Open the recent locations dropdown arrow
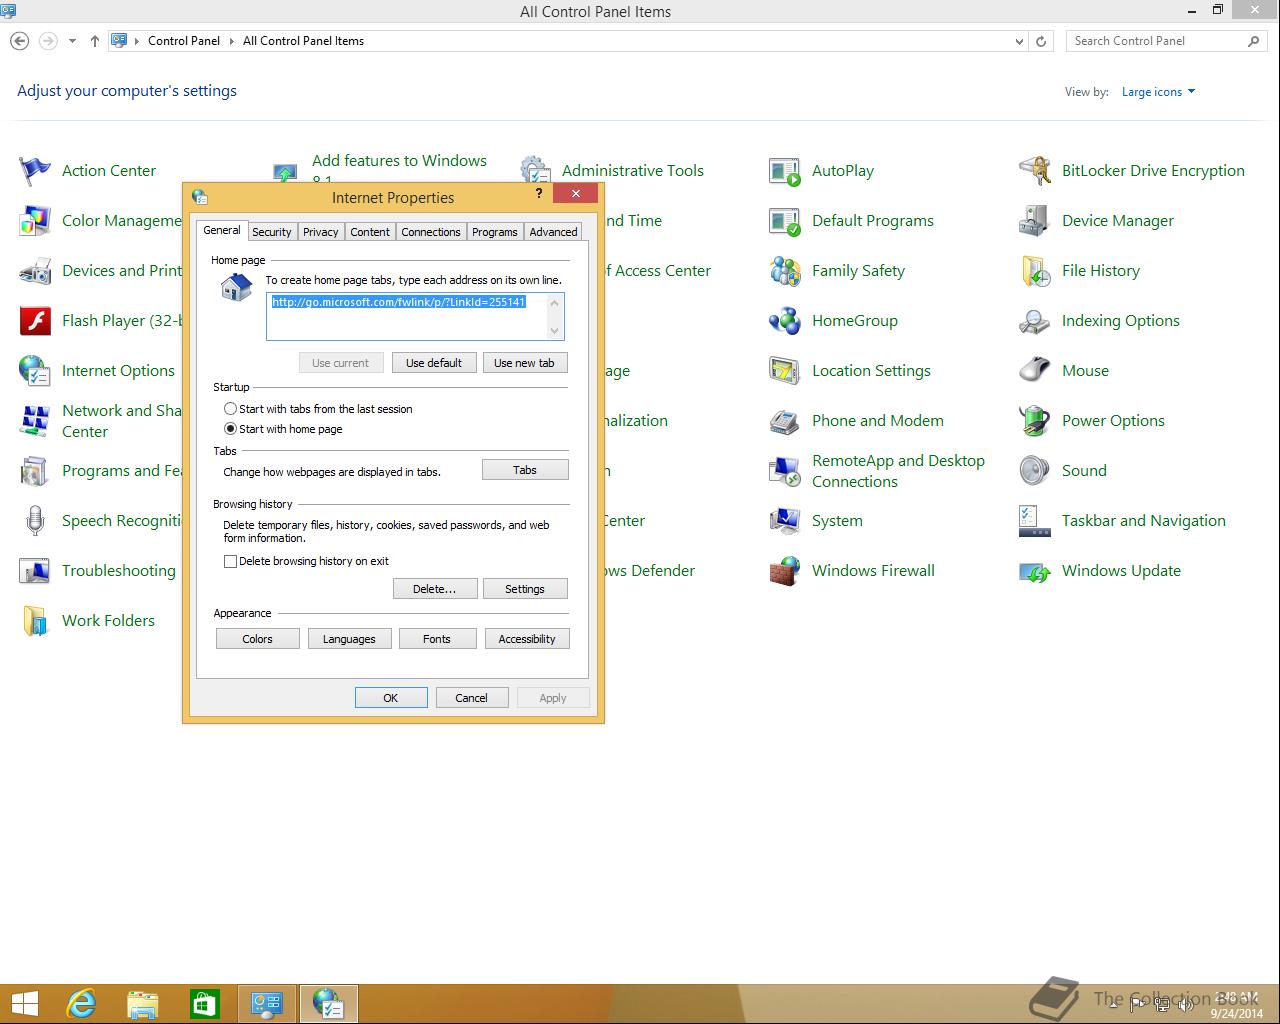Image resolution: width=1280 pixels, height=1024 pixels. [72, 41]
